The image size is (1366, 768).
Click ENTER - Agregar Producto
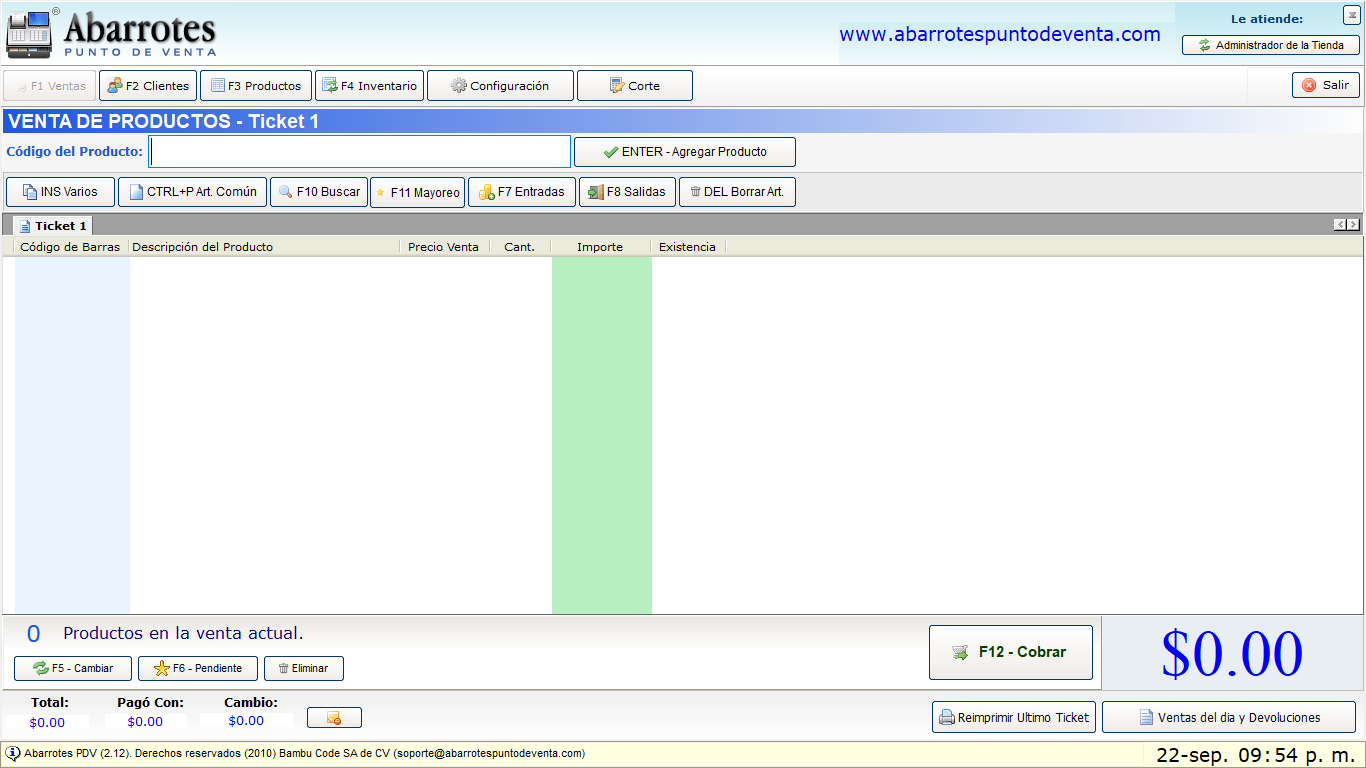click(685, 152)
